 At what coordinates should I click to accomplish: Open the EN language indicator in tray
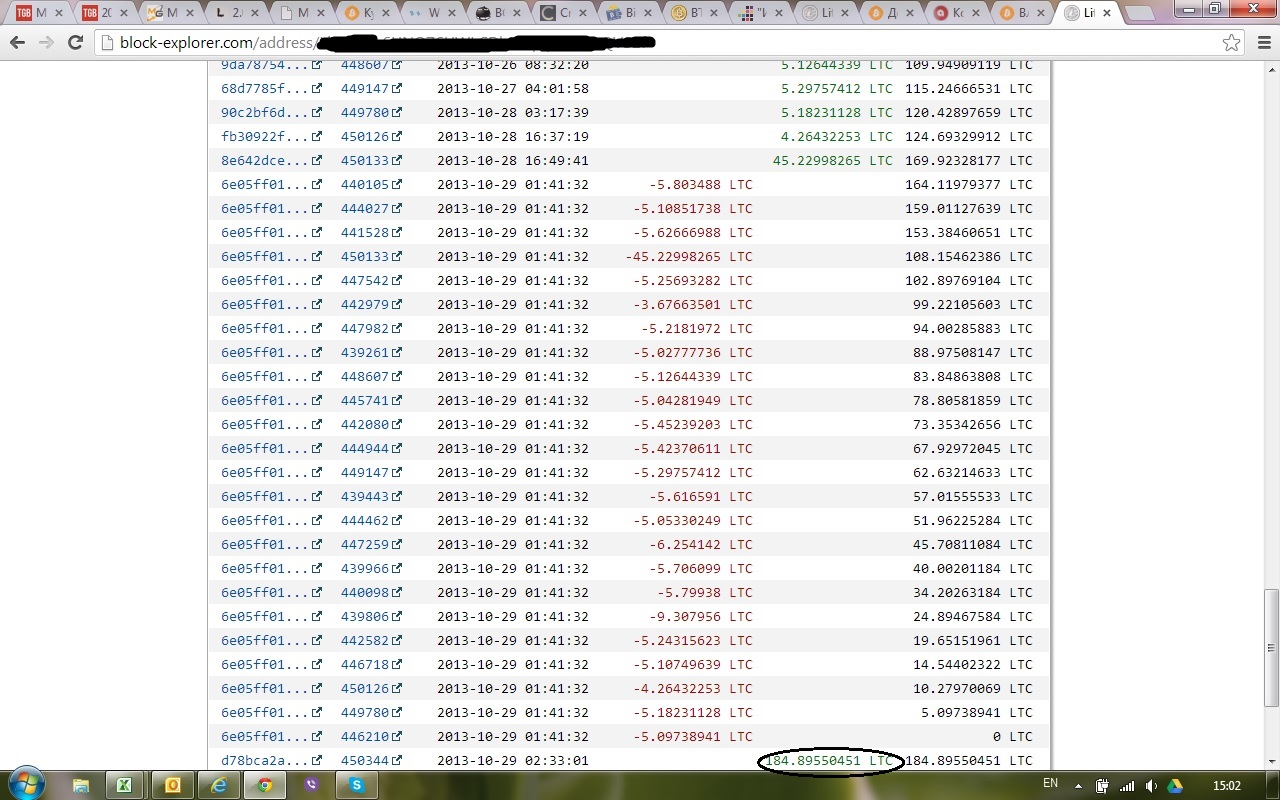(1050, 784)
